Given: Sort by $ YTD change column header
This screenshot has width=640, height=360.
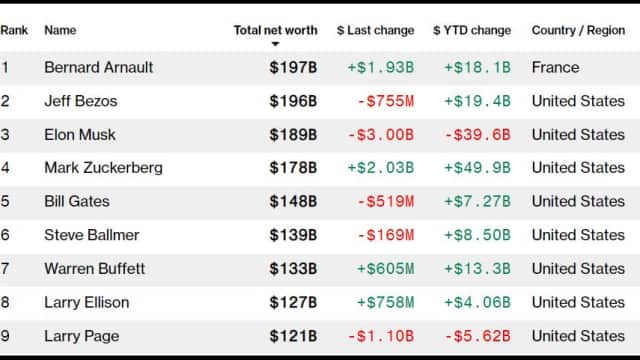Looking at the screenshot, I should point(472,30).
